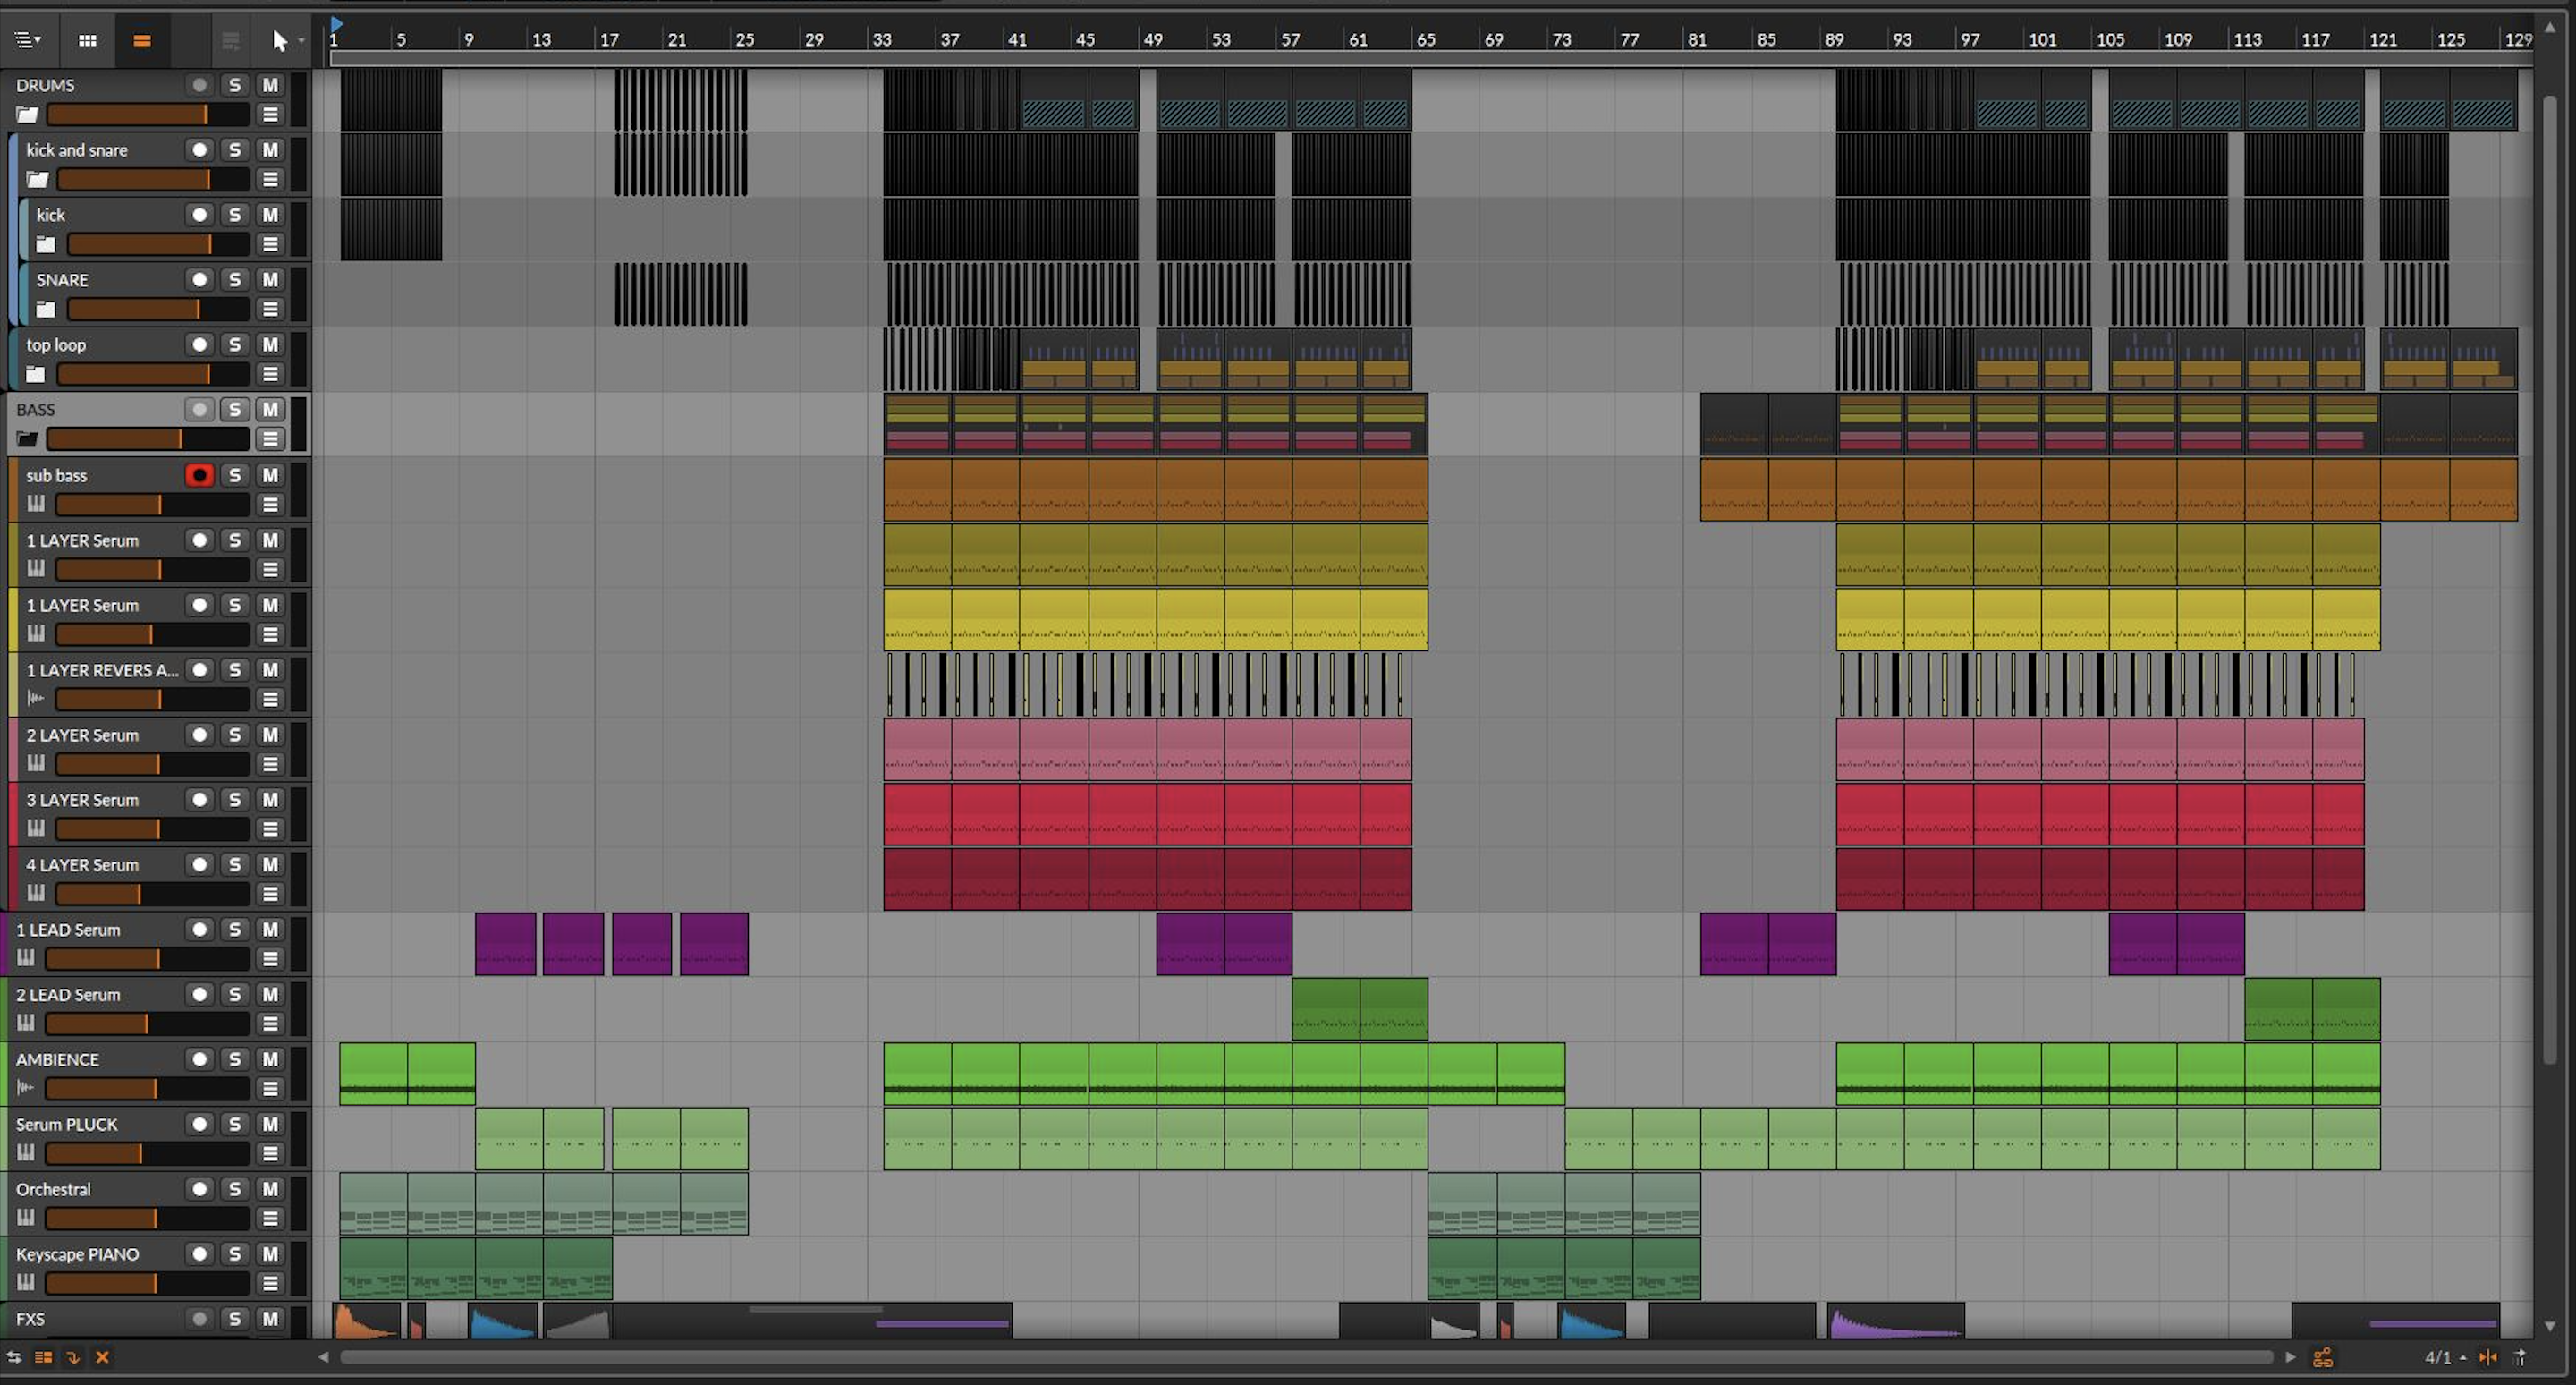
Task: Solo the 1 LEAD Serum track
Action: [235, 930]
